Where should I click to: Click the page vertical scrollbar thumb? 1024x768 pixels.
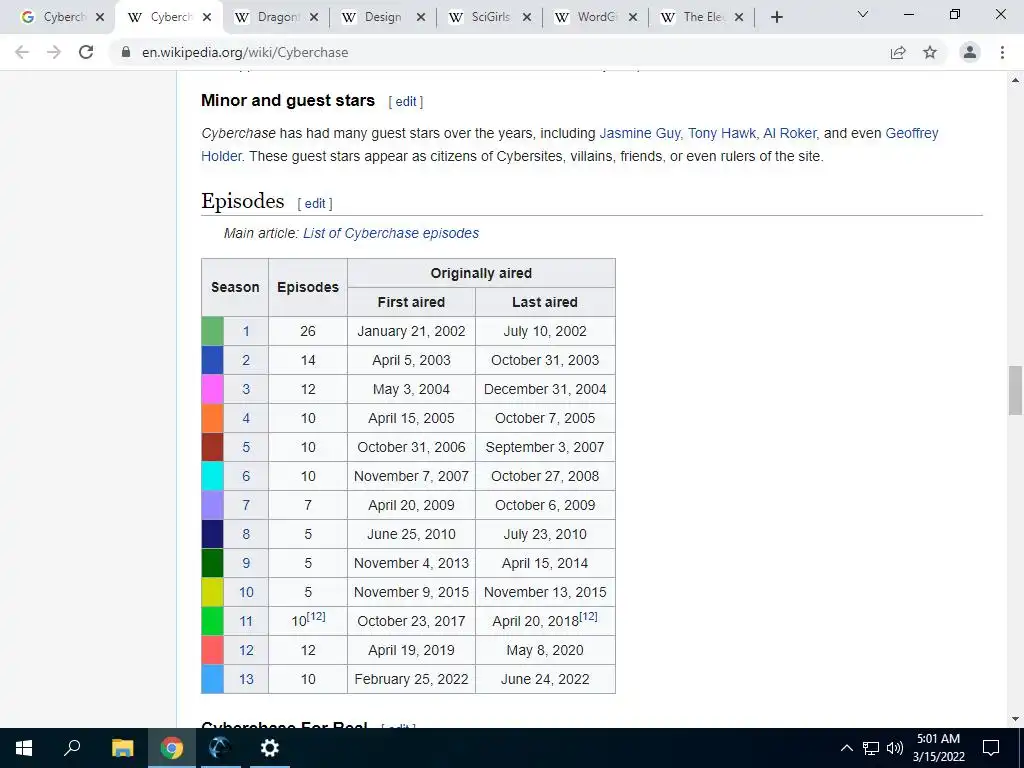coord(1015,390)
